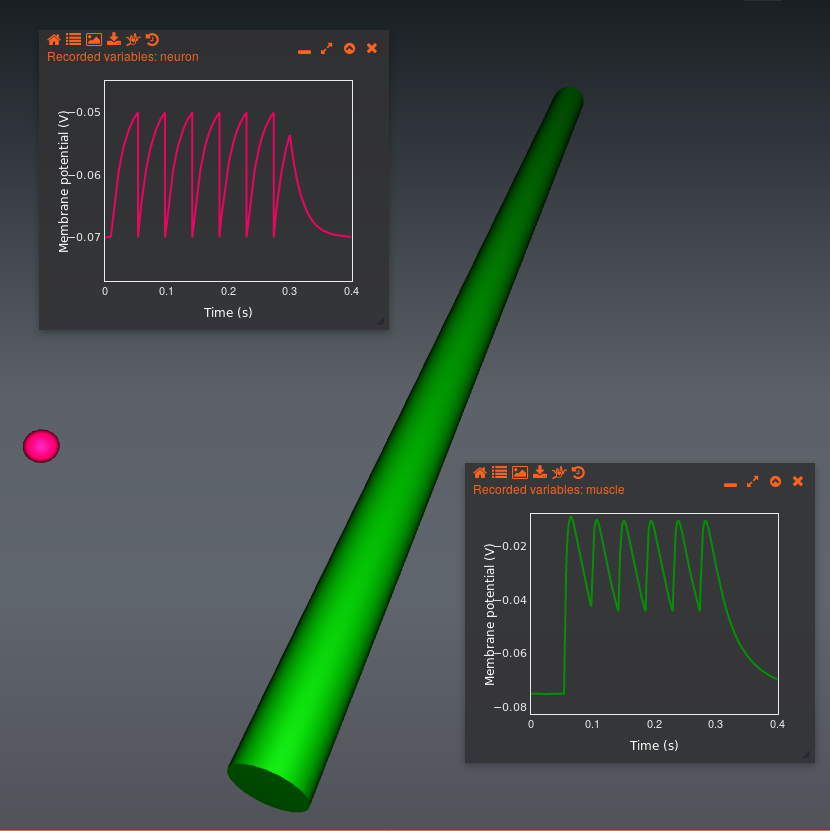Screen dimensions: 830x831
Task: Open history icon in muscle widget
Action: coord(578,473)
